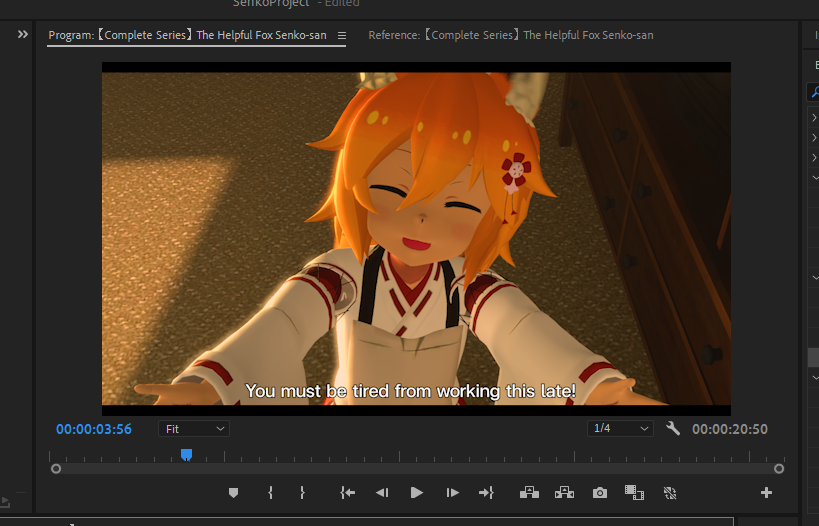Click the zoom scroll bar under the time ruler

(x=417, y=469)
